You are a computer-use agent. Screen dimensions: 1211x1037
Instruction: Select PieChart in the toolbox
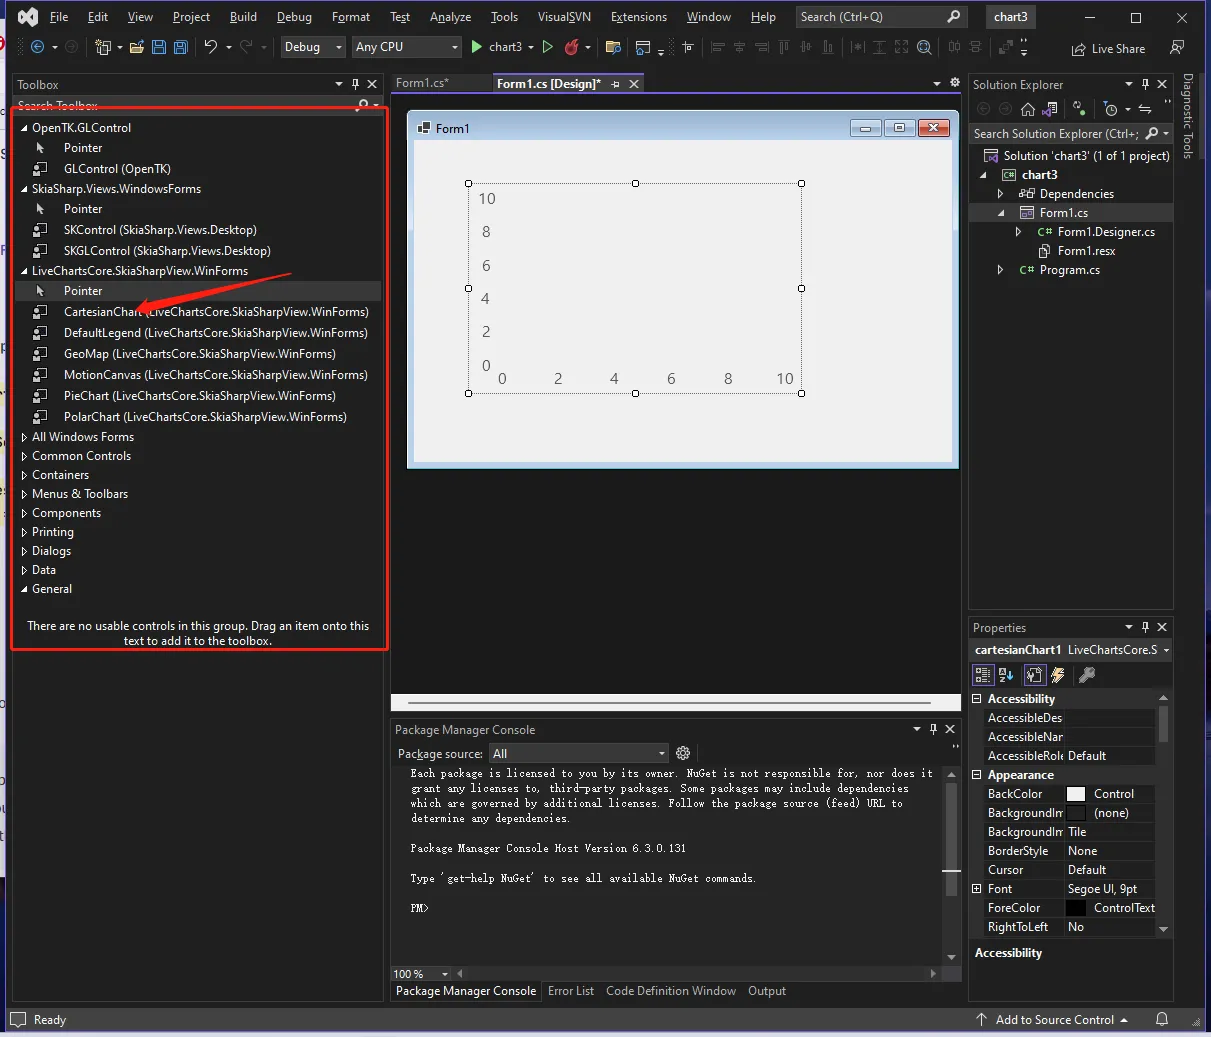(198, 396)
